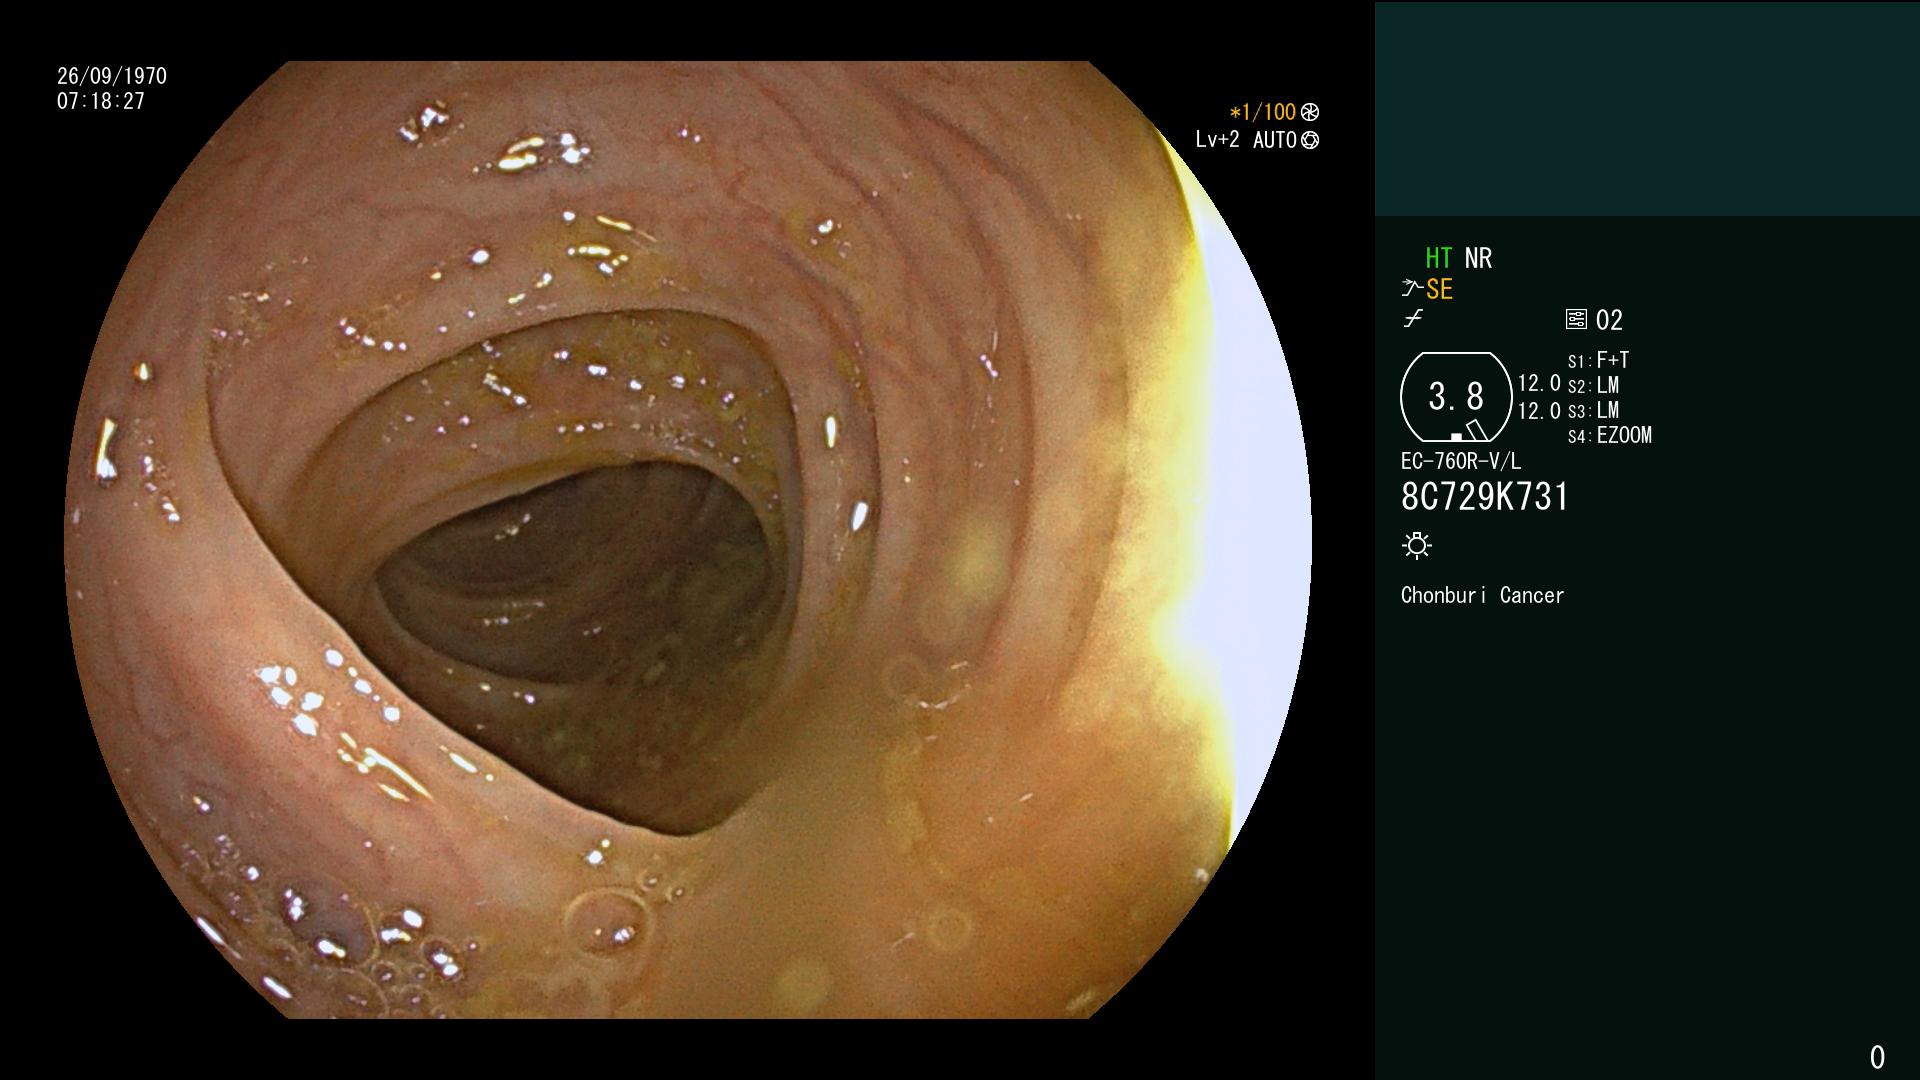Viewport: 1920px width, 1080px height.
Task: Click the date 26/09/1970
Action: 112,76
